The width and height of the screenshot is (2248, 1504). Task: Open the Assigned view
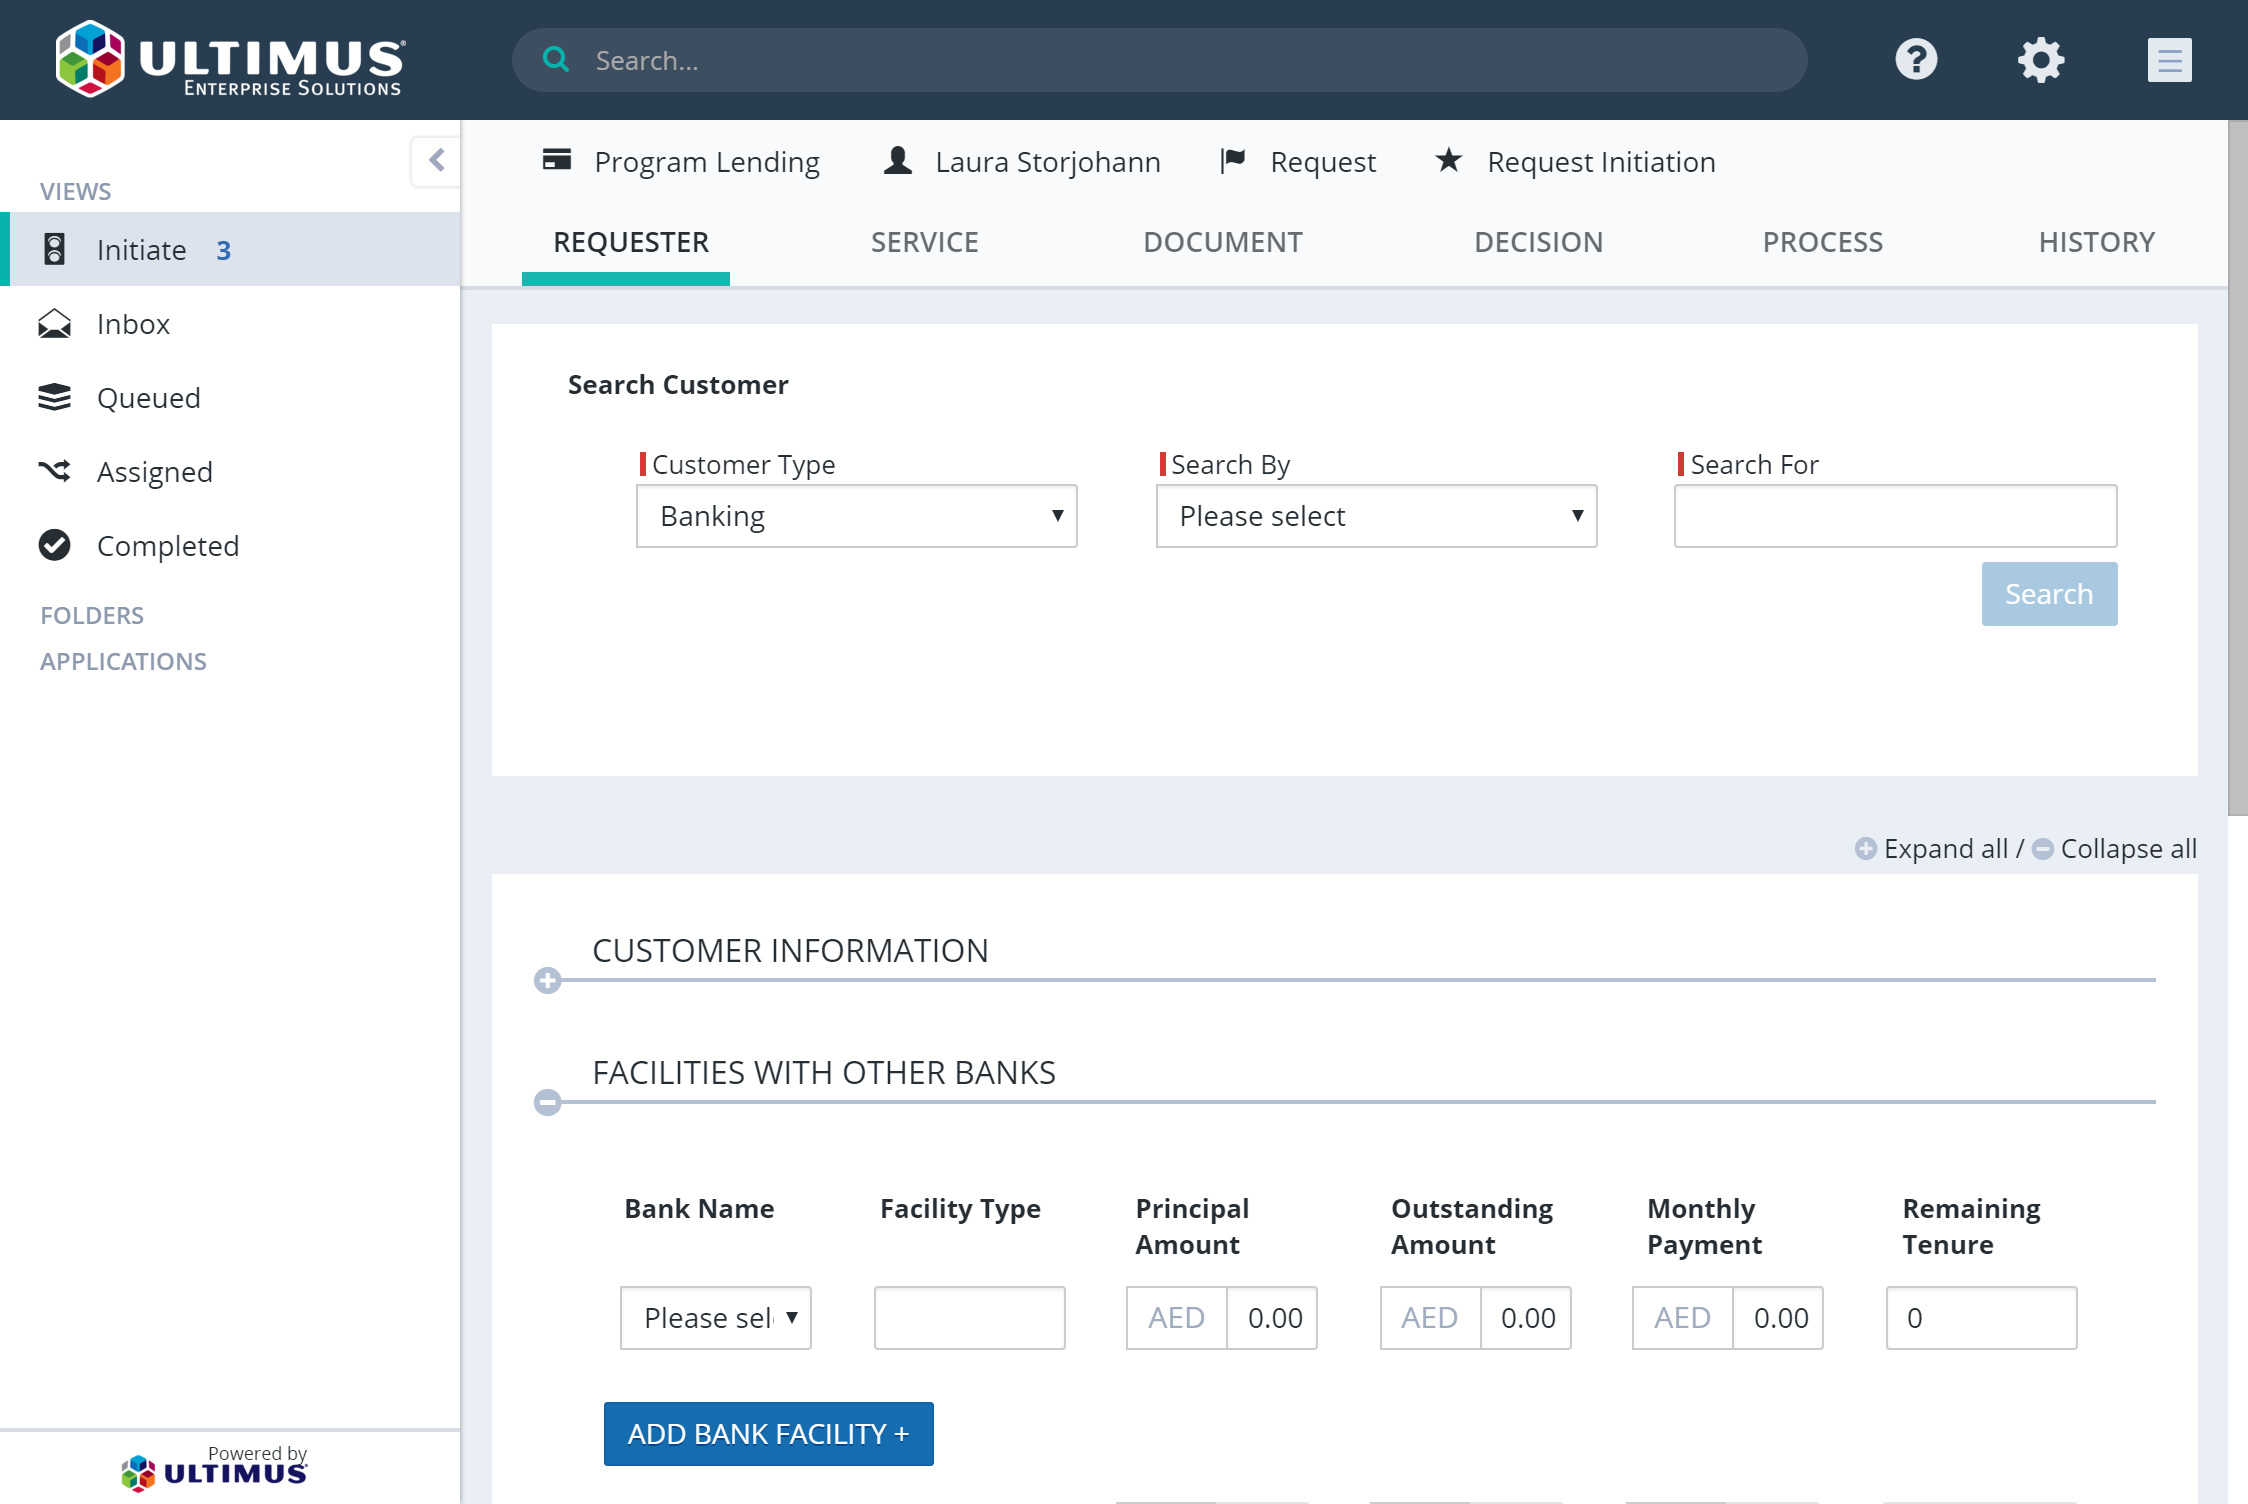[230, 471]
